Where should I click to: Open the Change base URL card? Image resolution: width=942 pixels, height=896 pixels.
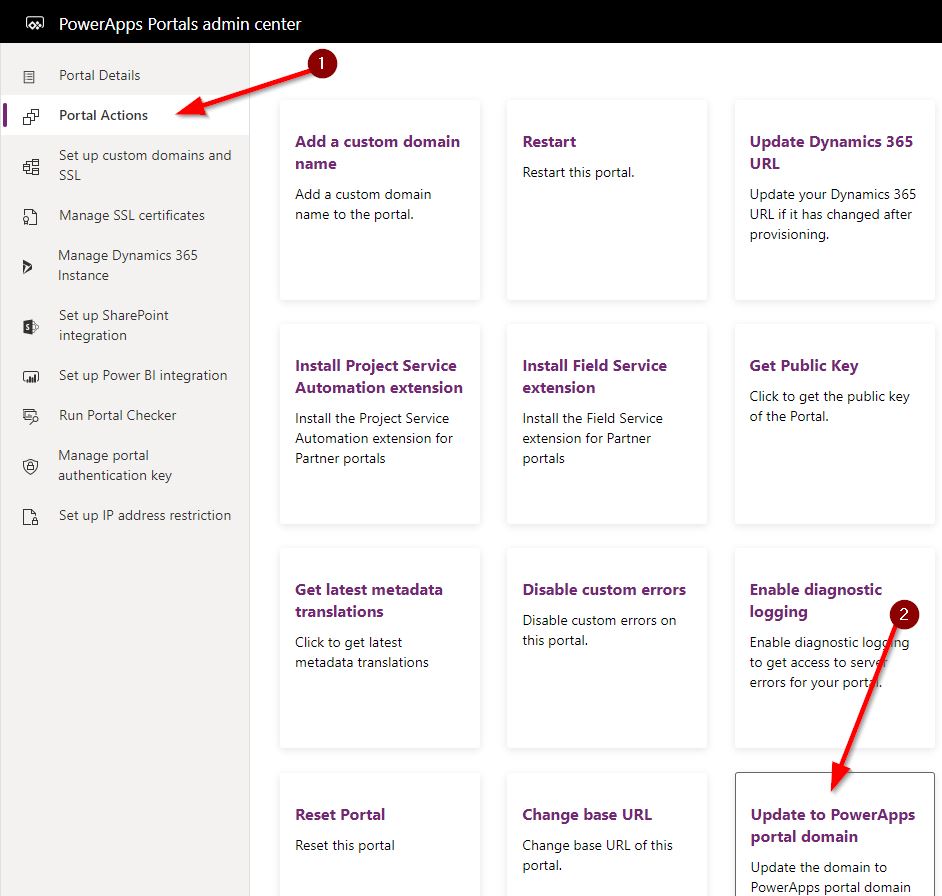[x=607, y=835]
